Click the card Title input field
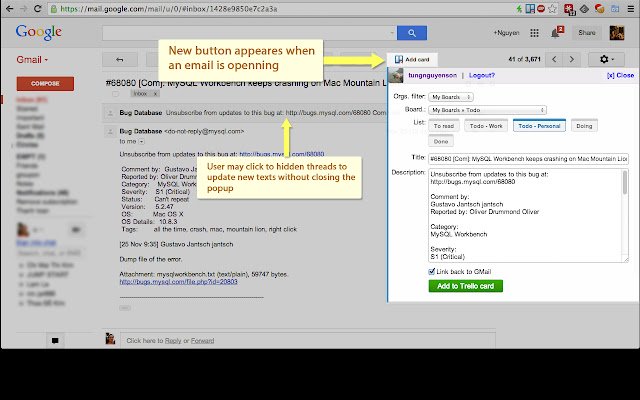 click(528, 159)
